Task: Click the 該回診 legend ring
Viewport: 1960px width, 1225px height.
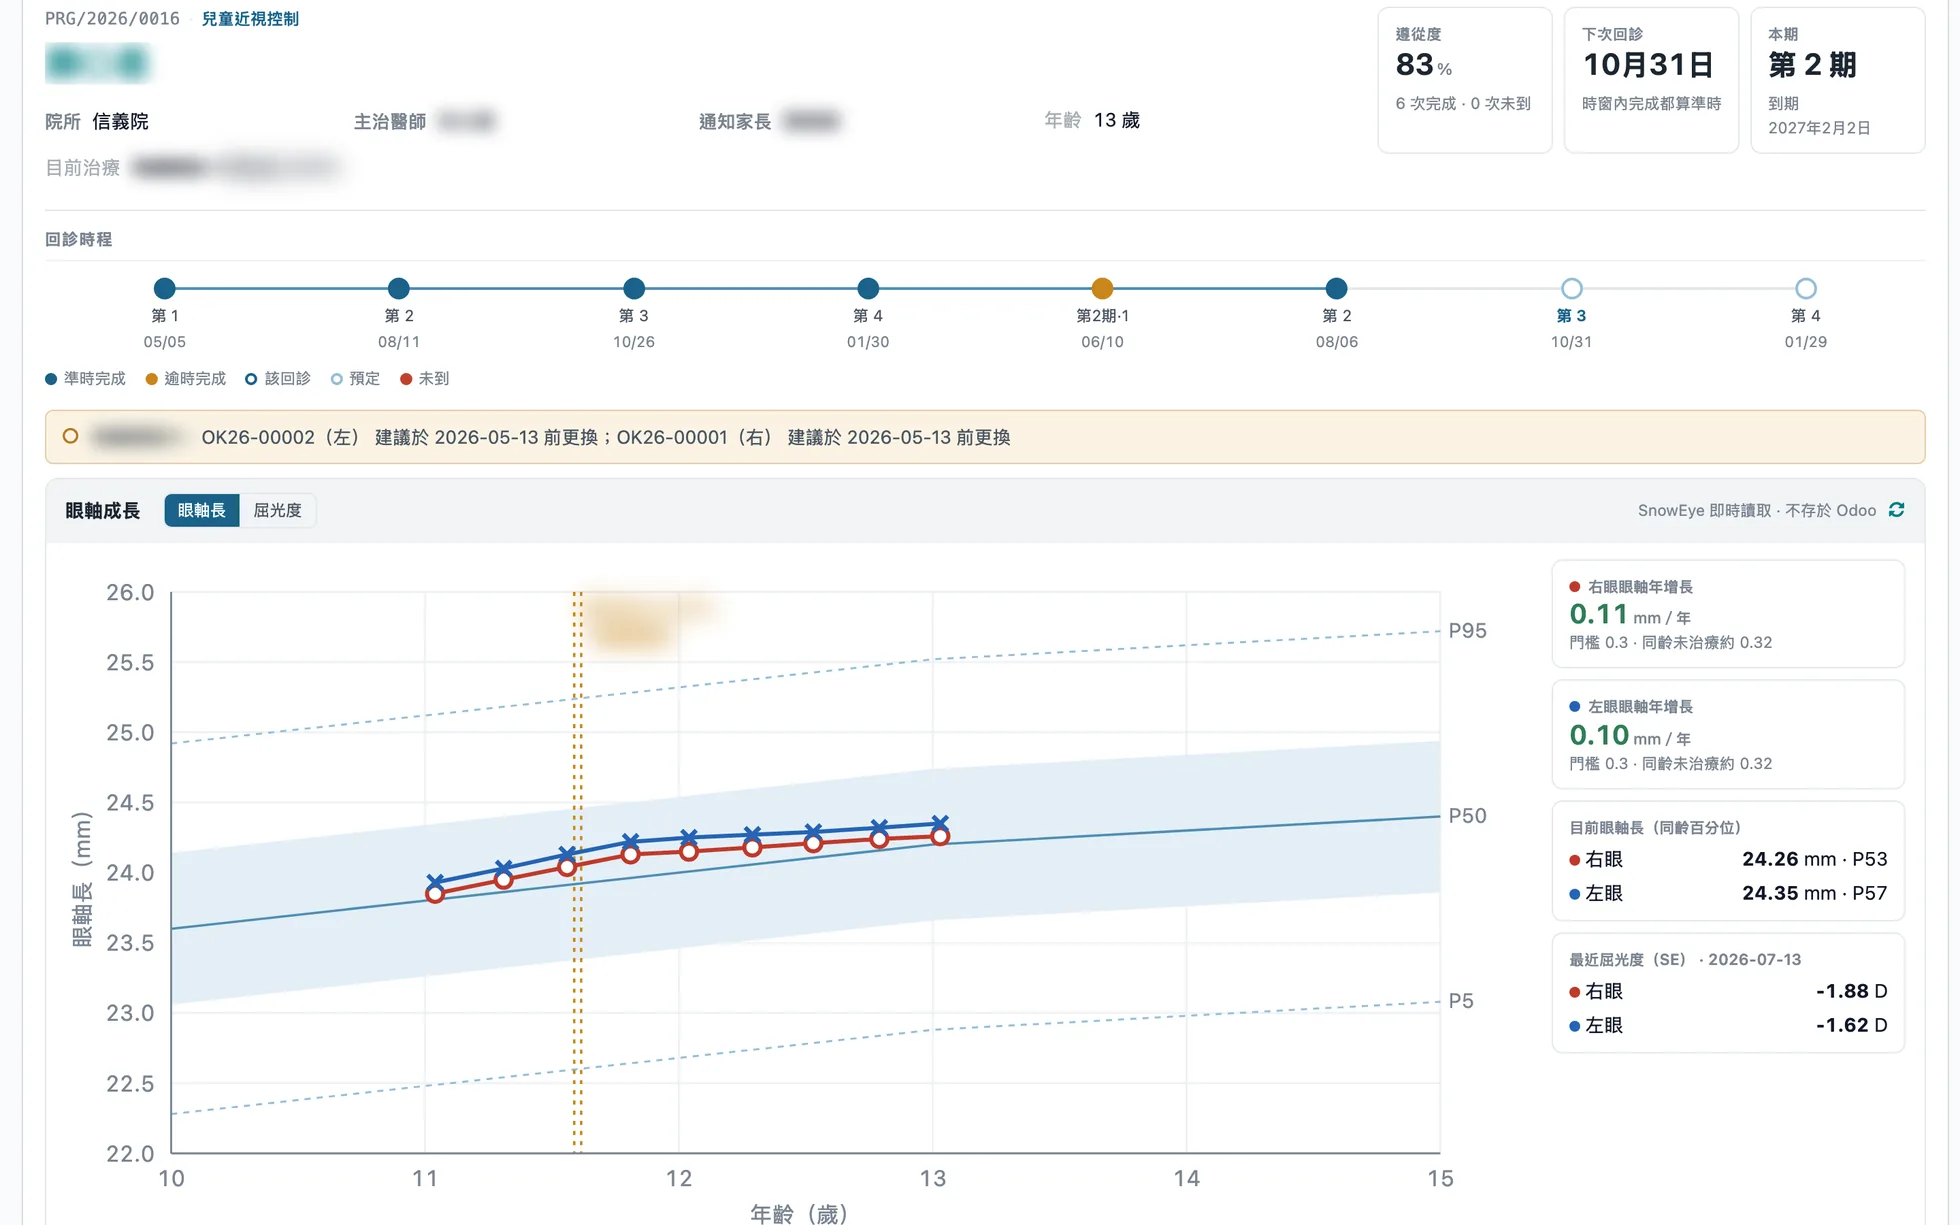Action: pyautogui.click(x=251, y=379)
